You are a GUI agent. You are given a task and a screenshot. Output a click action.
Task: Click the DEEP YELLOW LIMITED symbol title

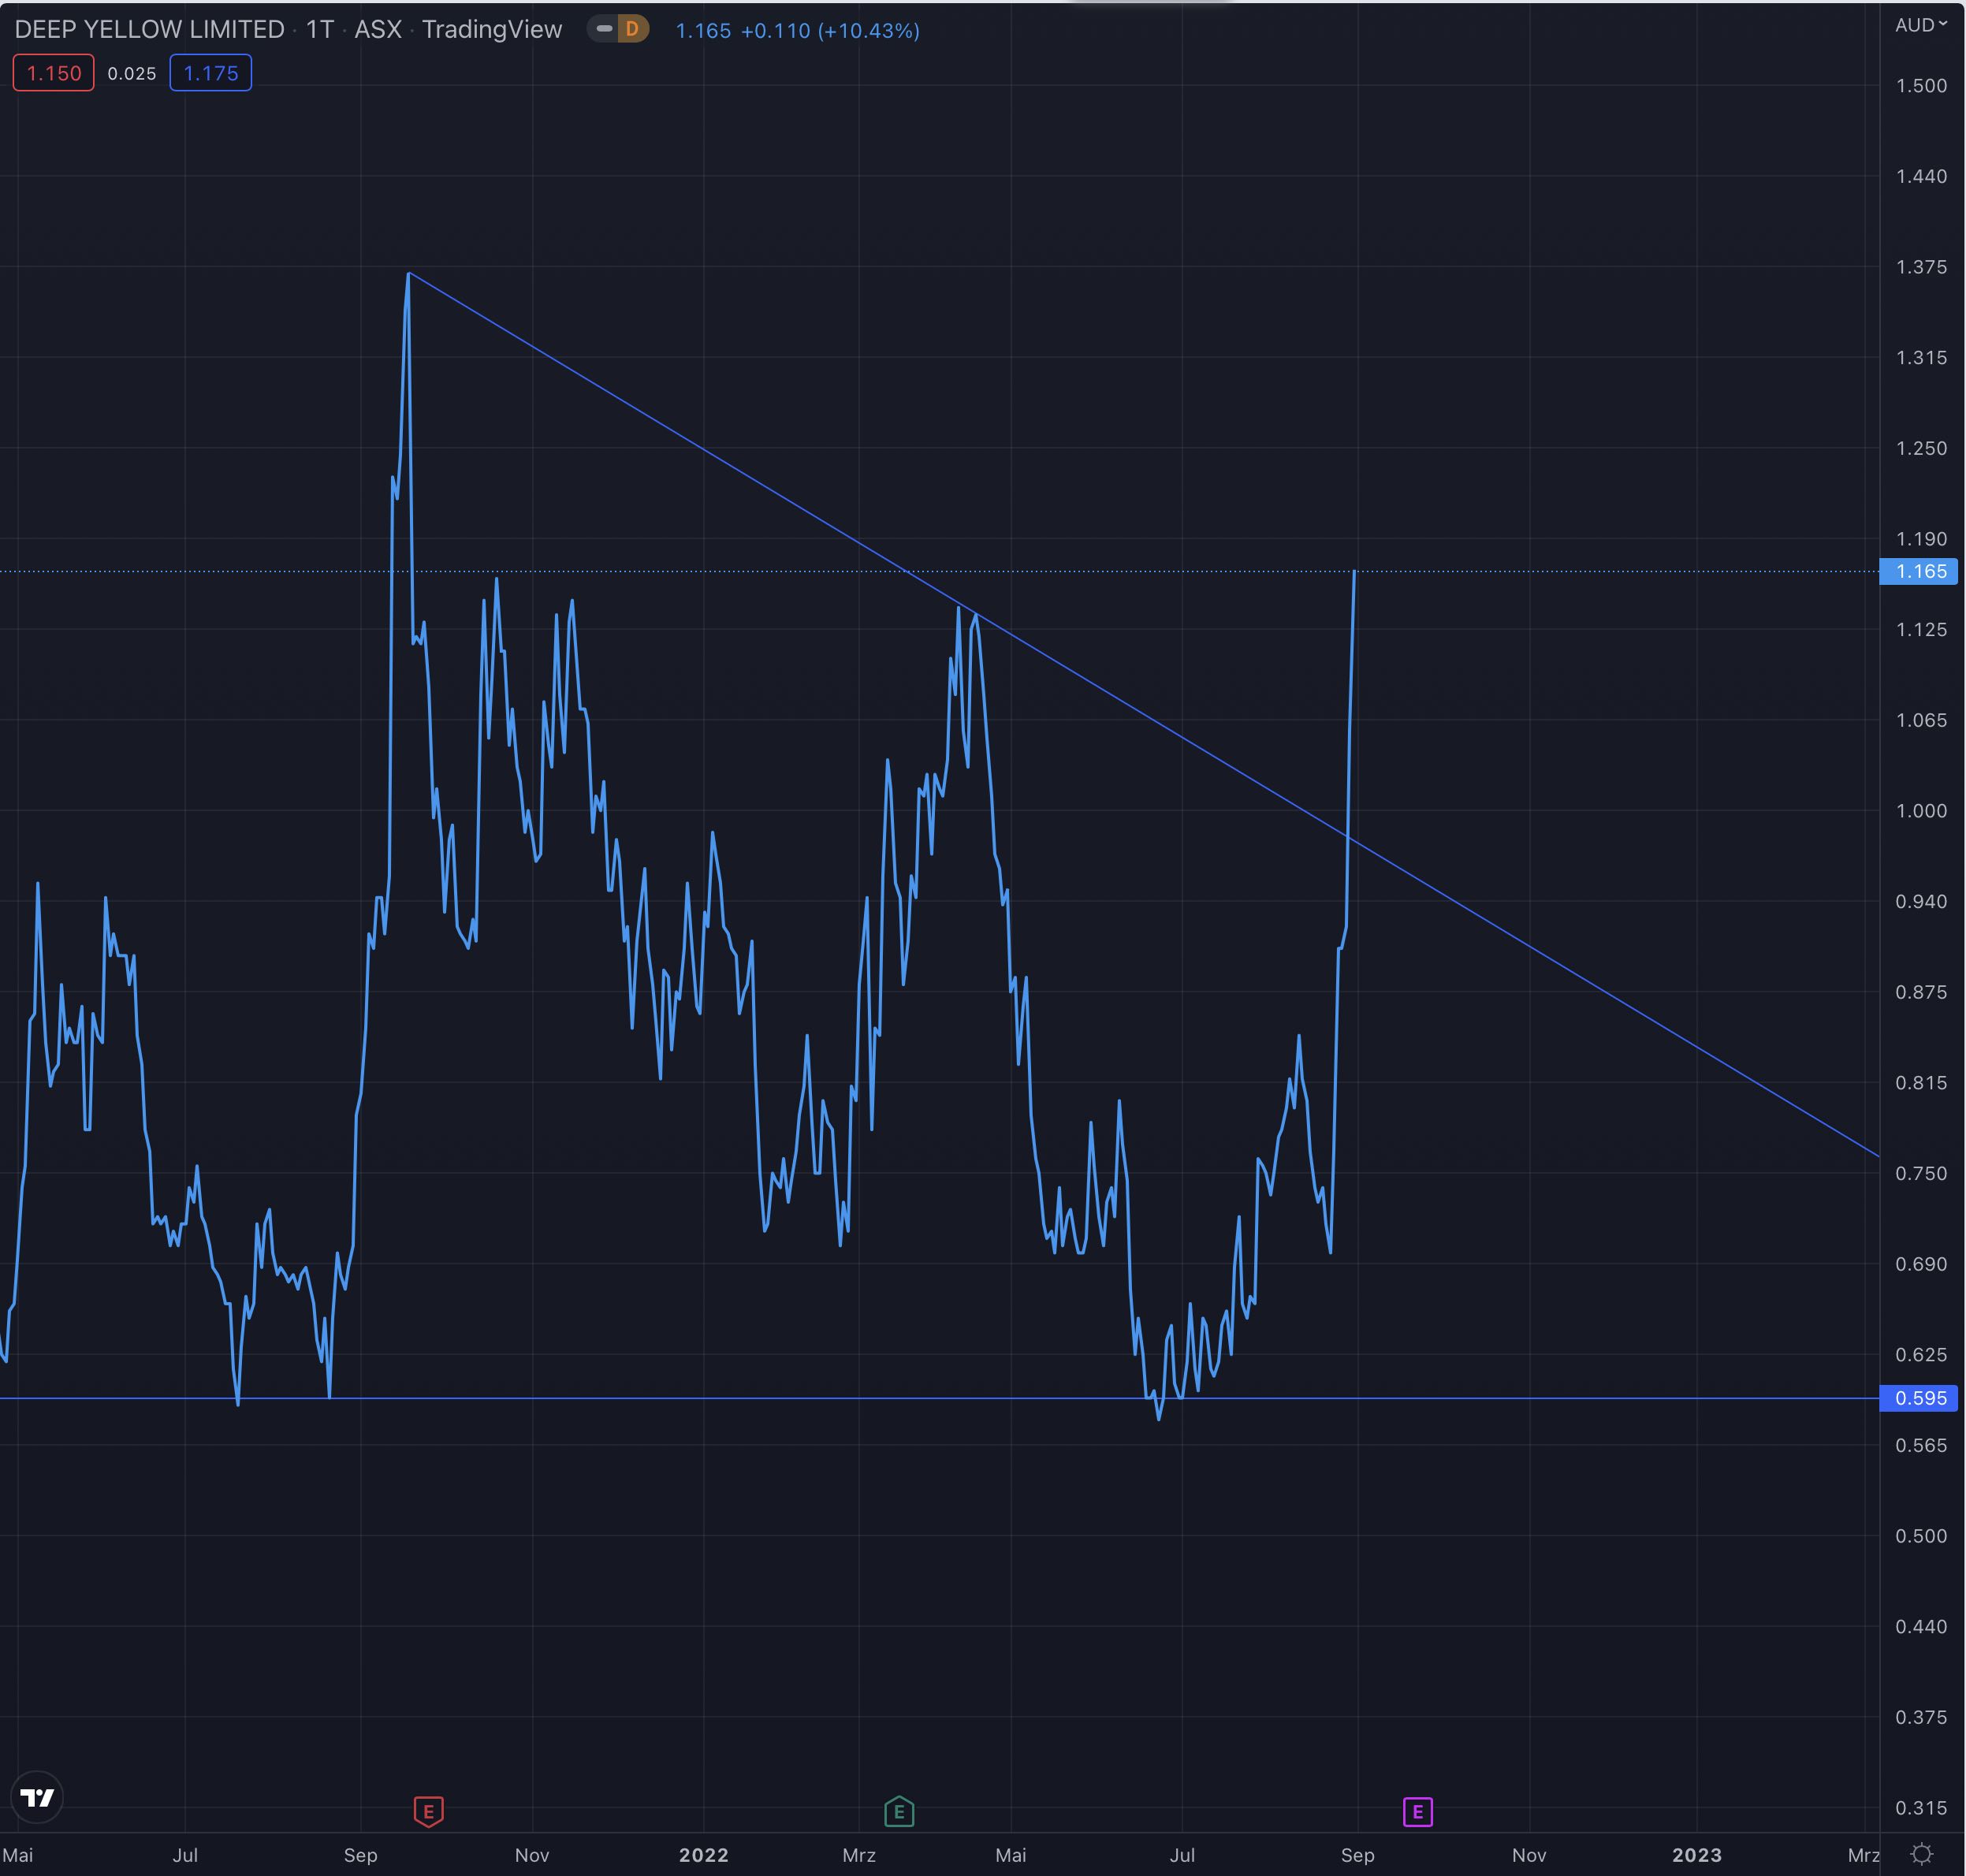(x=150, y=29)
